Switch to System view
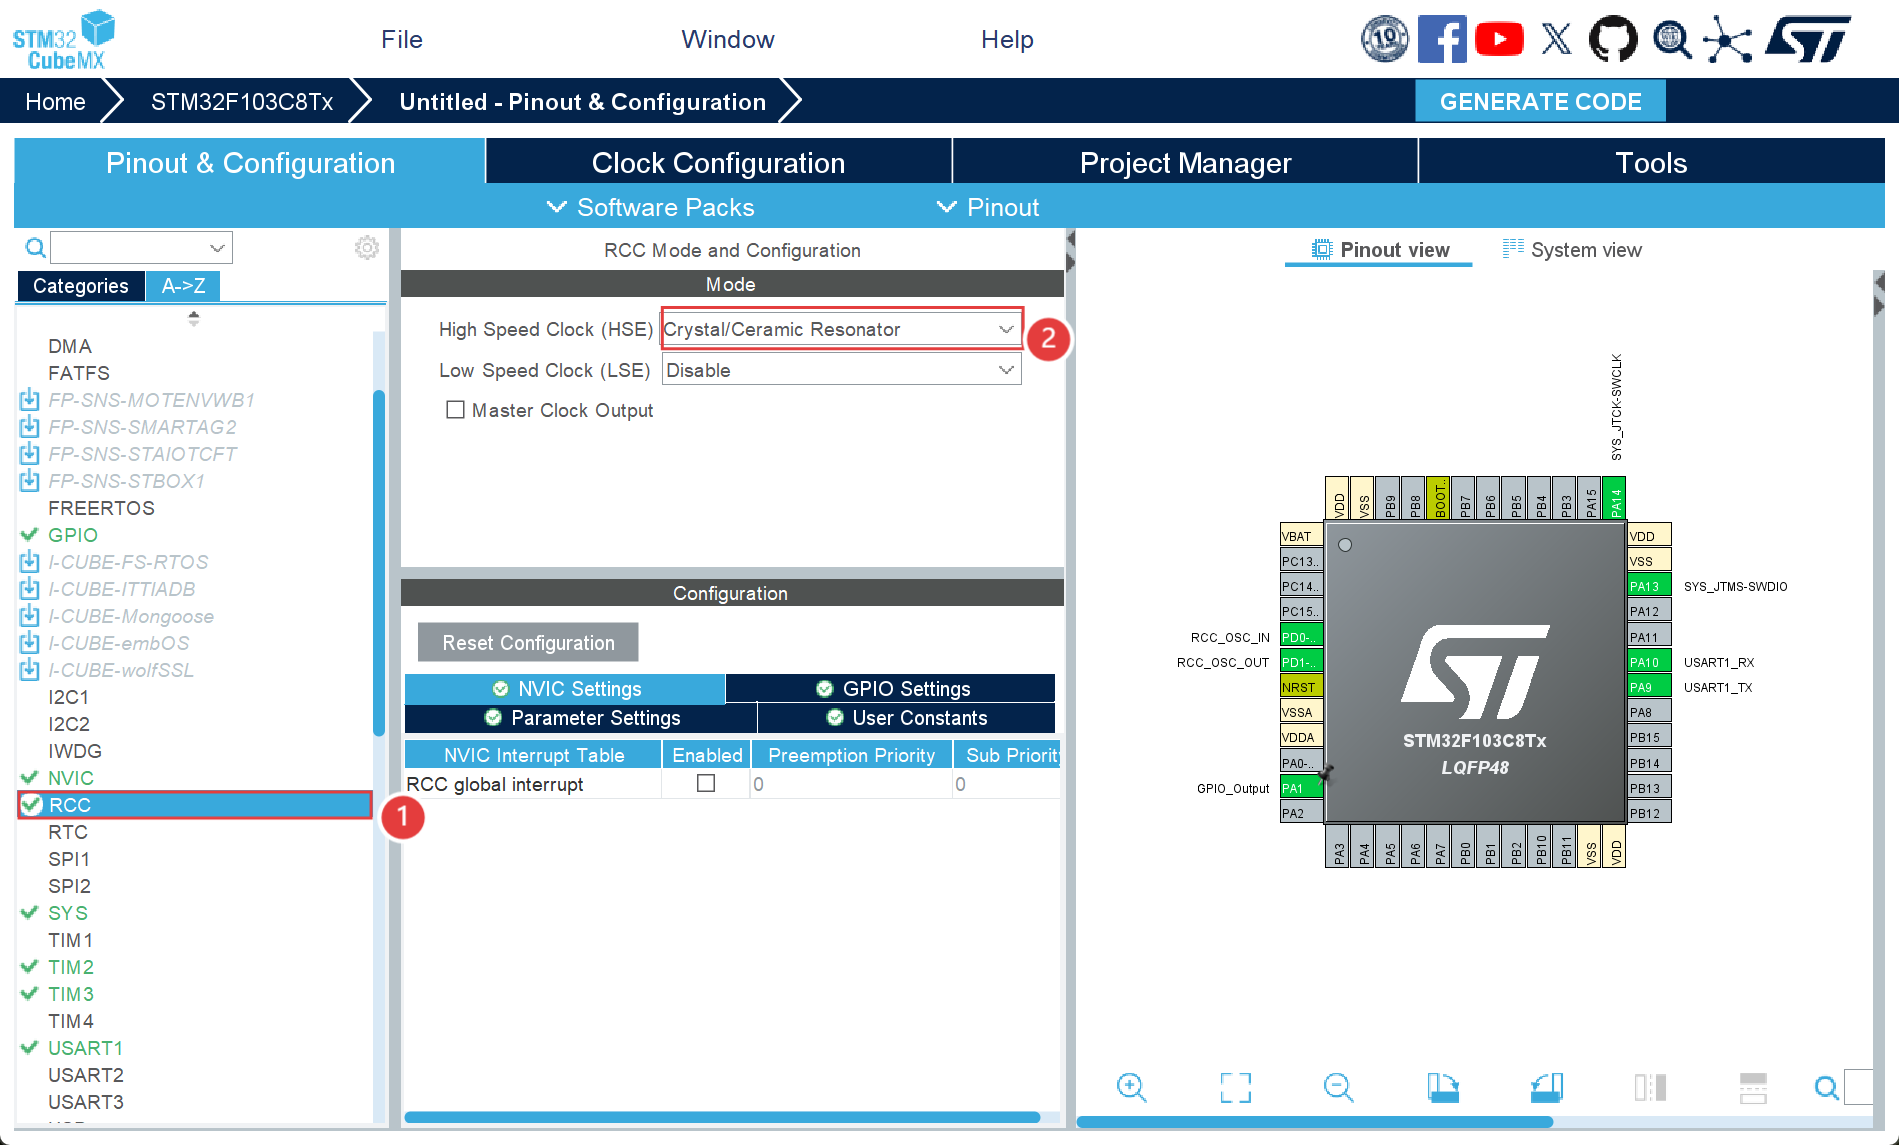The height and width of the screenshot is (1145, 1899). pos(1572,250)
